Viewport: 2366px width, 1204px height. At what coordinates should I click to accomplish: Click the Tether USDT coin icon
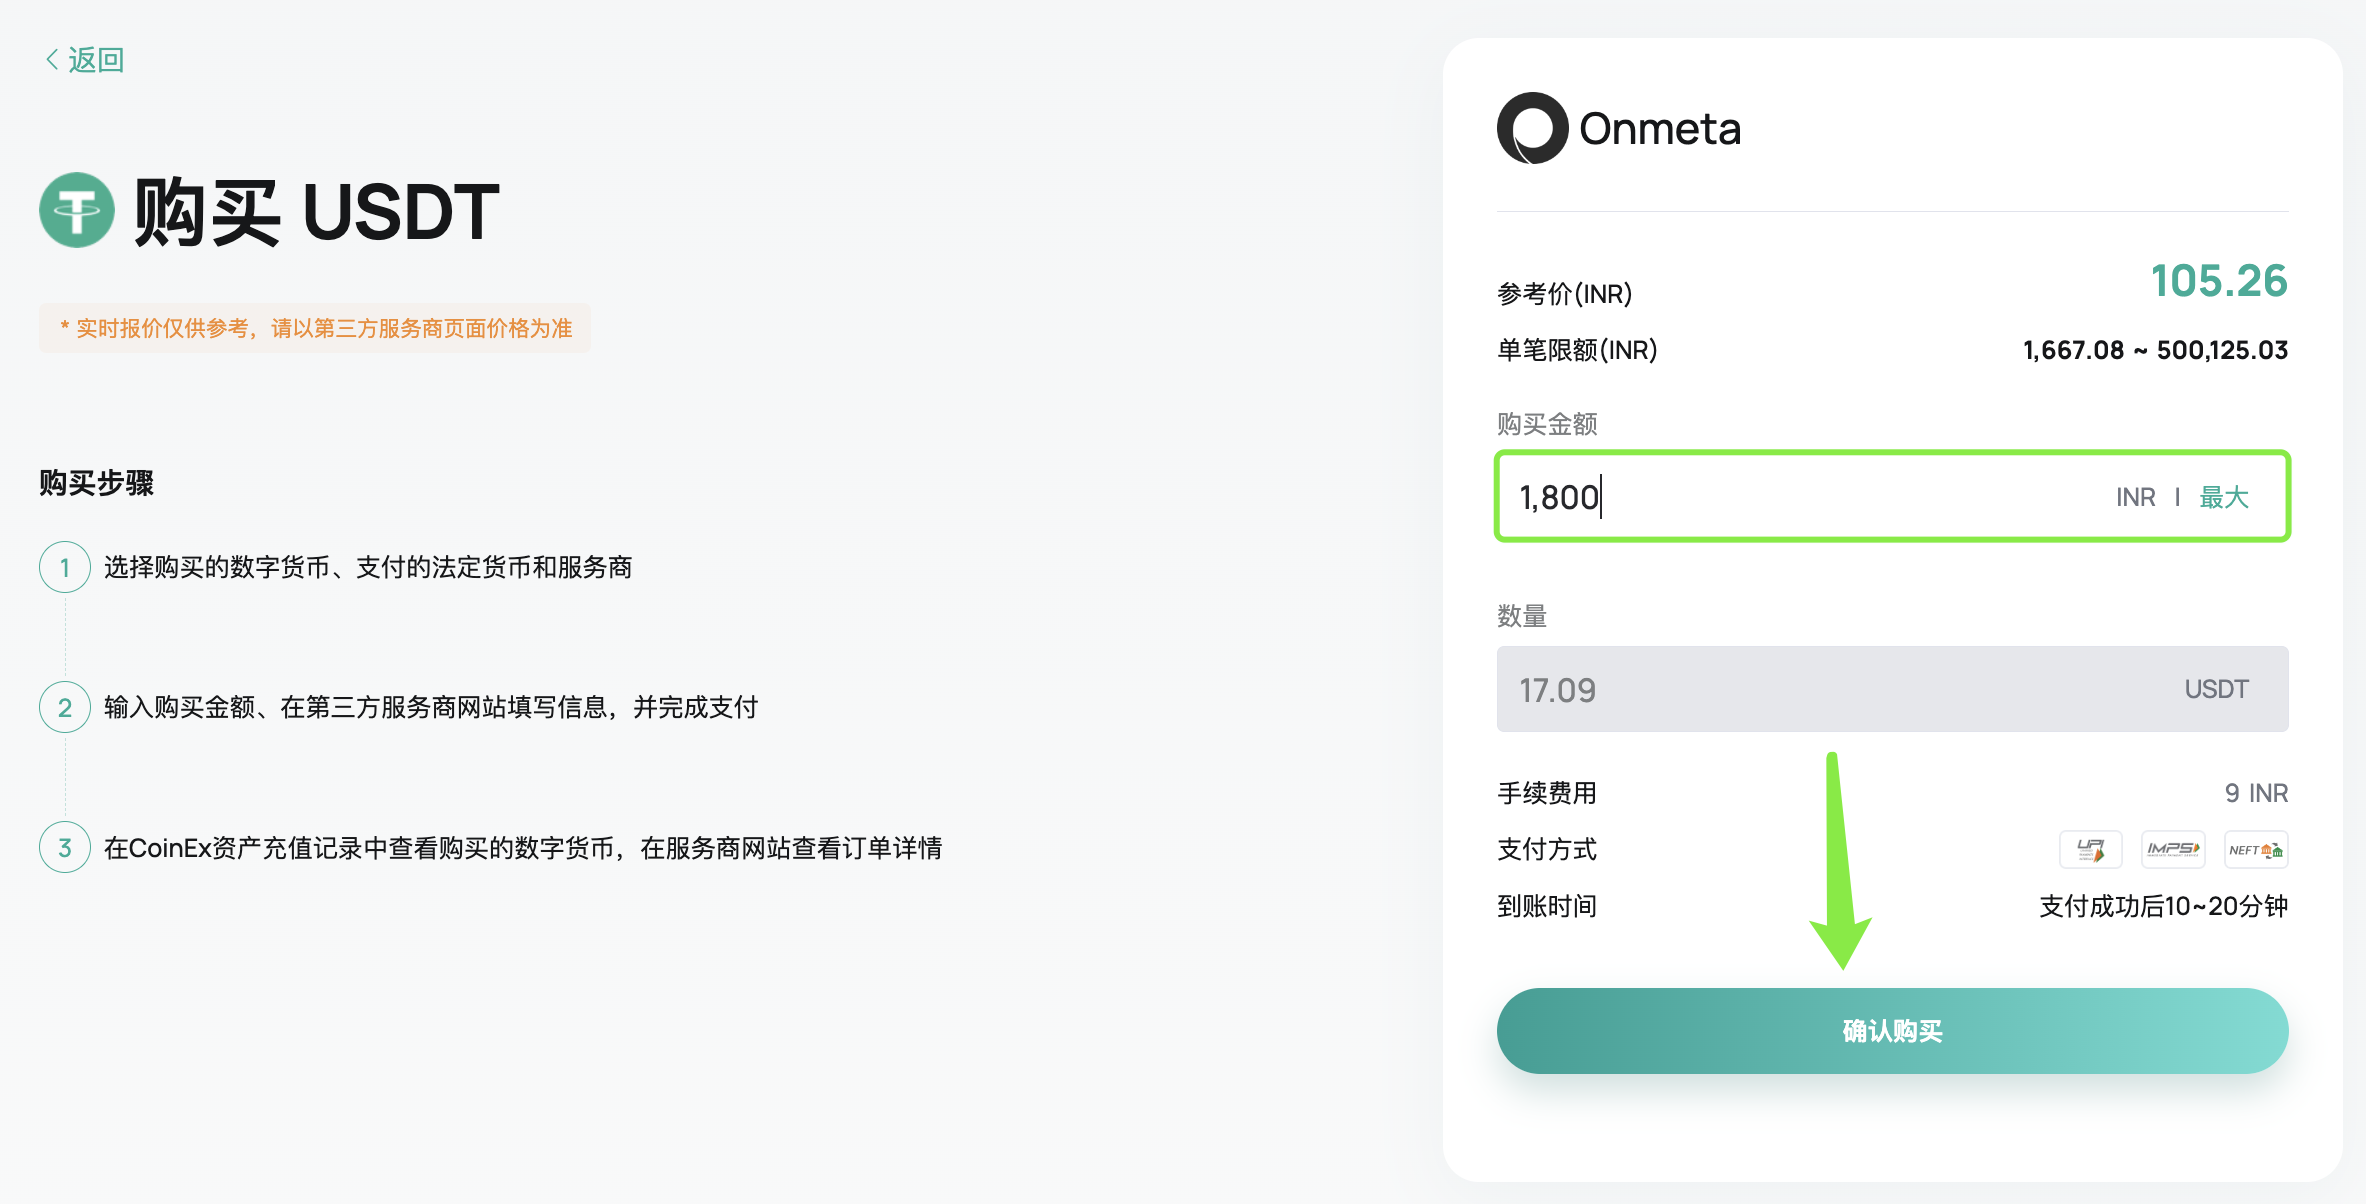77,210
